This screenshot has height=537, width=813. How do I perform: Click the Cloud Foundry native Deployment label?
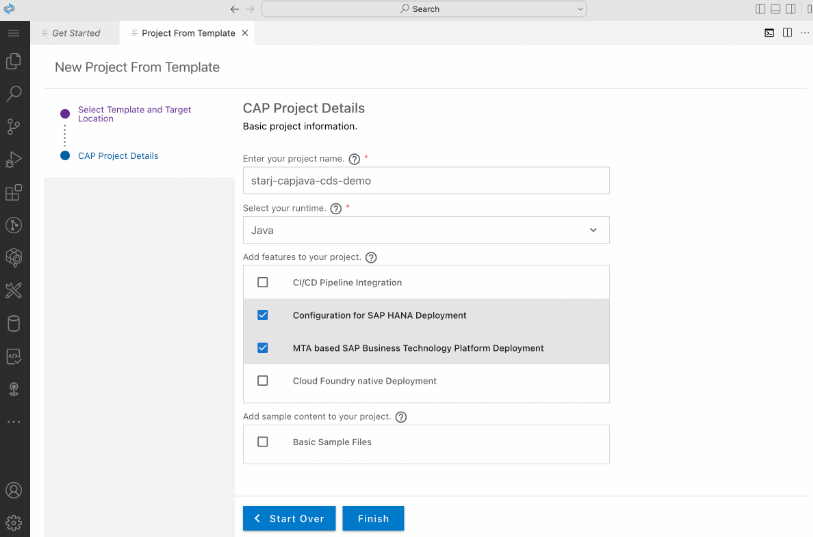coord(365,381)
